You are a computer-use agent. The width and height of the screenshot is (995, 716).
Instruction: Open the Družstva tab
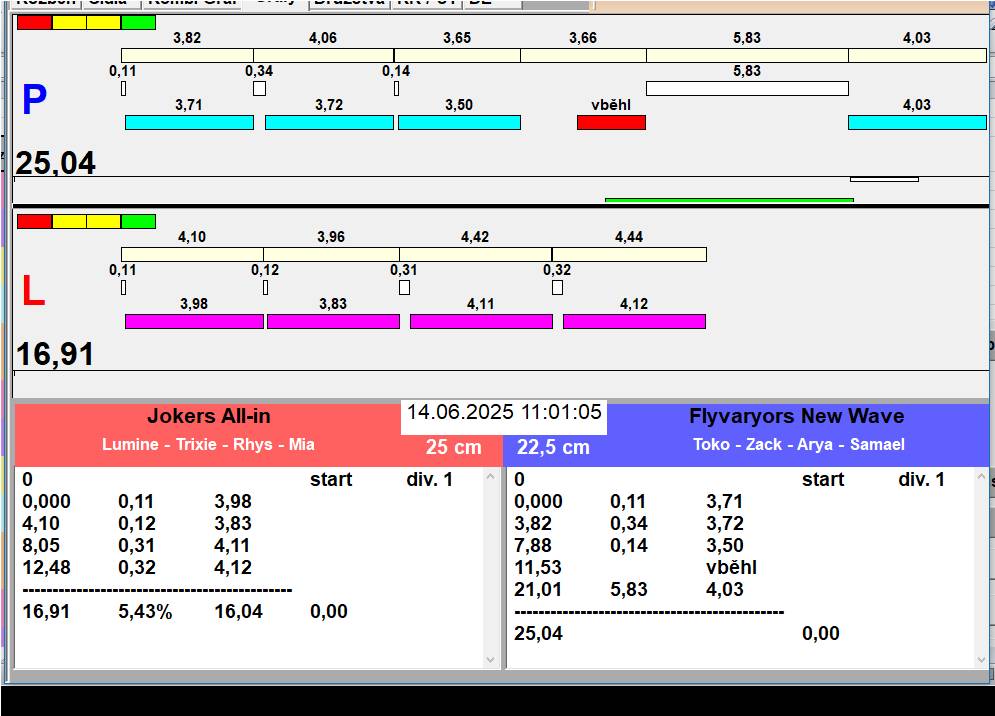pos(348,3)
